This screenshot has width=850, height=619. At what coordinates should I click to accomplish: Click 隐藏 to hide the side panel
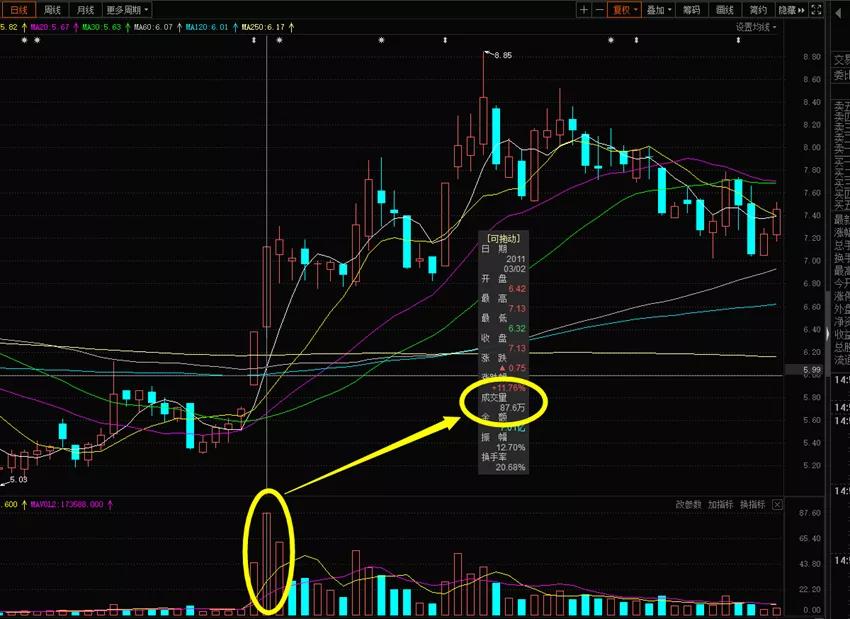[791, 10]
